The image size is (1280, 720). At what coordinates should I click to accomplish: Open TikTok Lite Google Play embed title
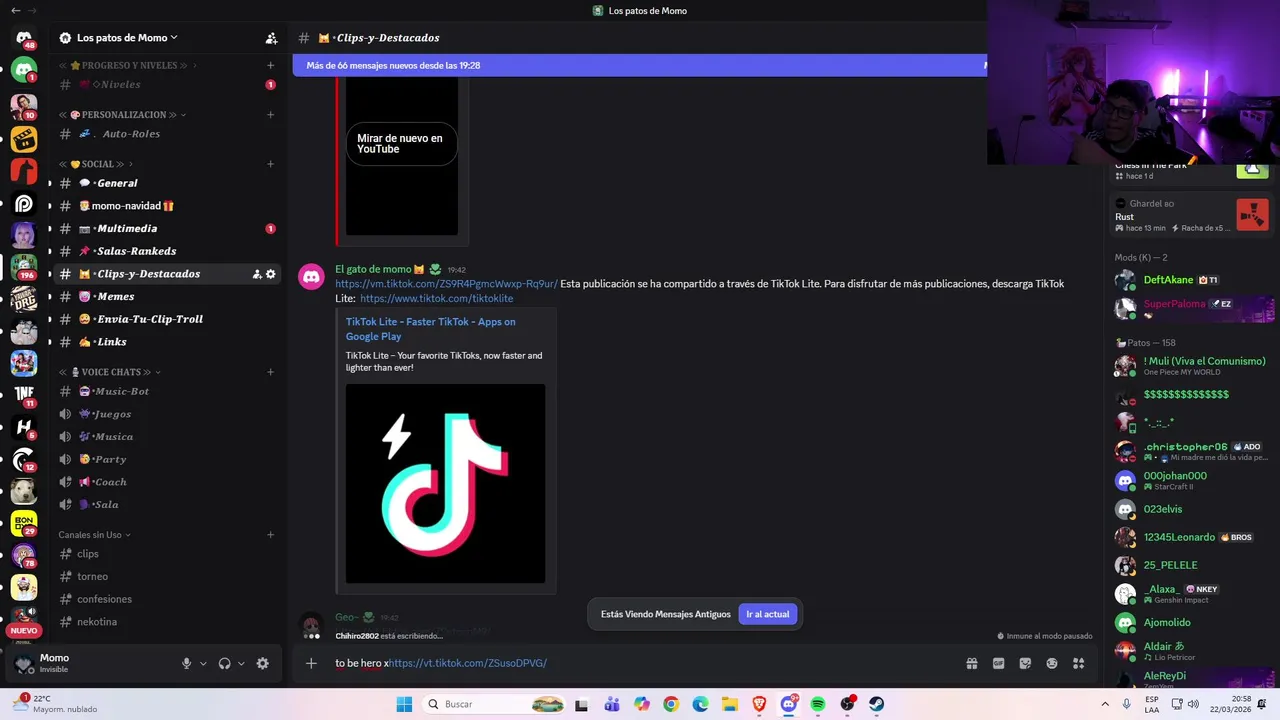pos(430,329)
